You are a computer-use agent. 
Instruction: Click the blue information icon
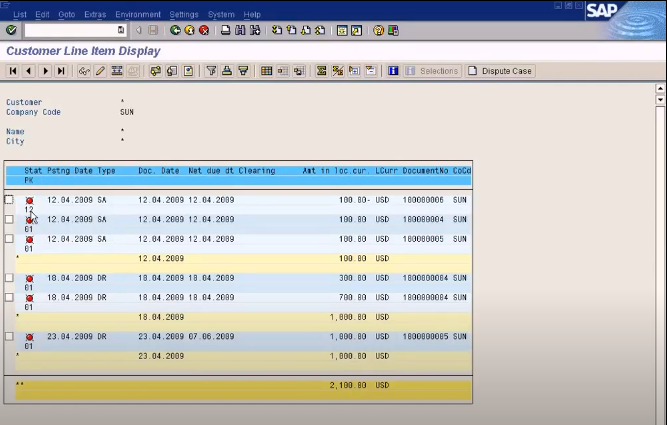coord(393,71)
